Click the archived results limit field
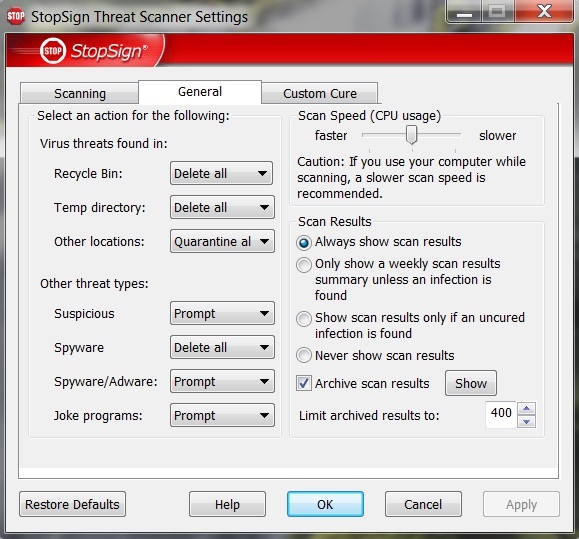This screenshot has width=579, height=539. (501, 415)
